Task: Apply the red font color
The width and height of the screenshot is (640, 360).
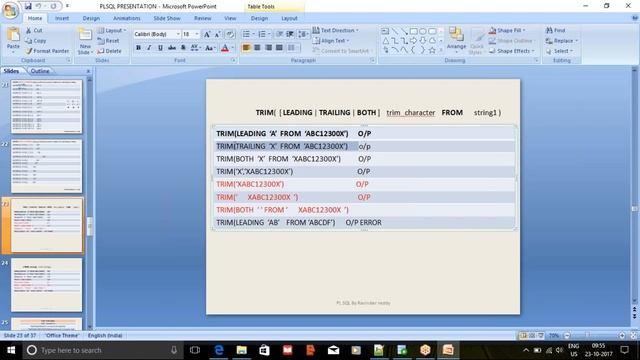Action: 225,48
